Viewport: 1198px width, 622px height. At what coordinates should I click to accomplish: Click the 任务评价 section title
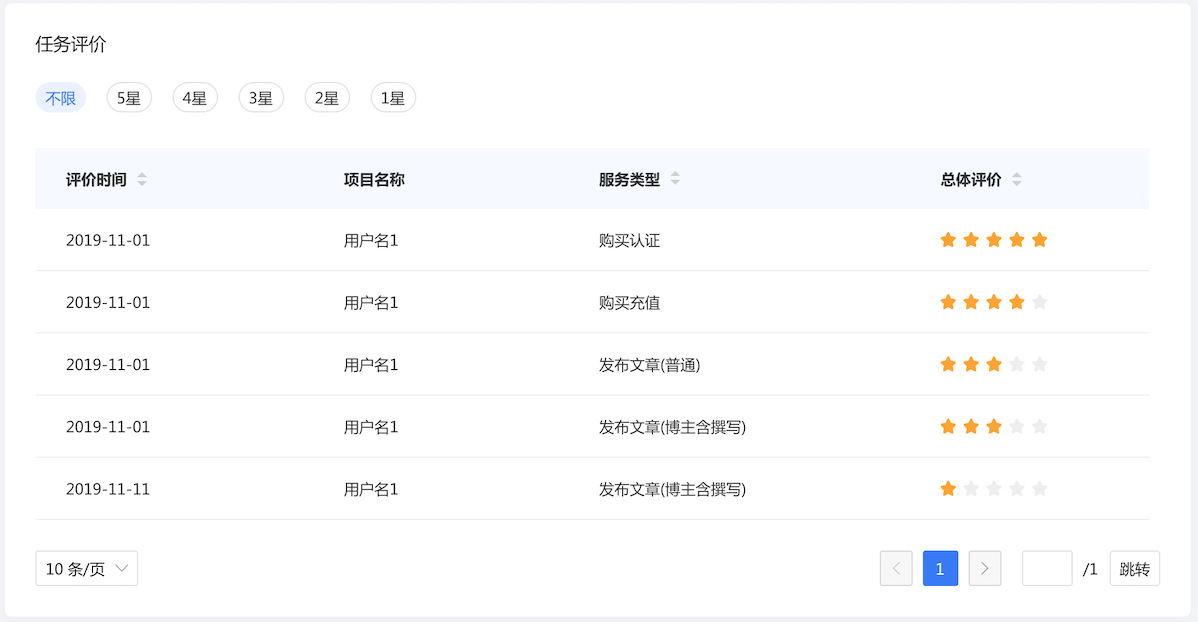pyautogui.click(x=71, y=44)
